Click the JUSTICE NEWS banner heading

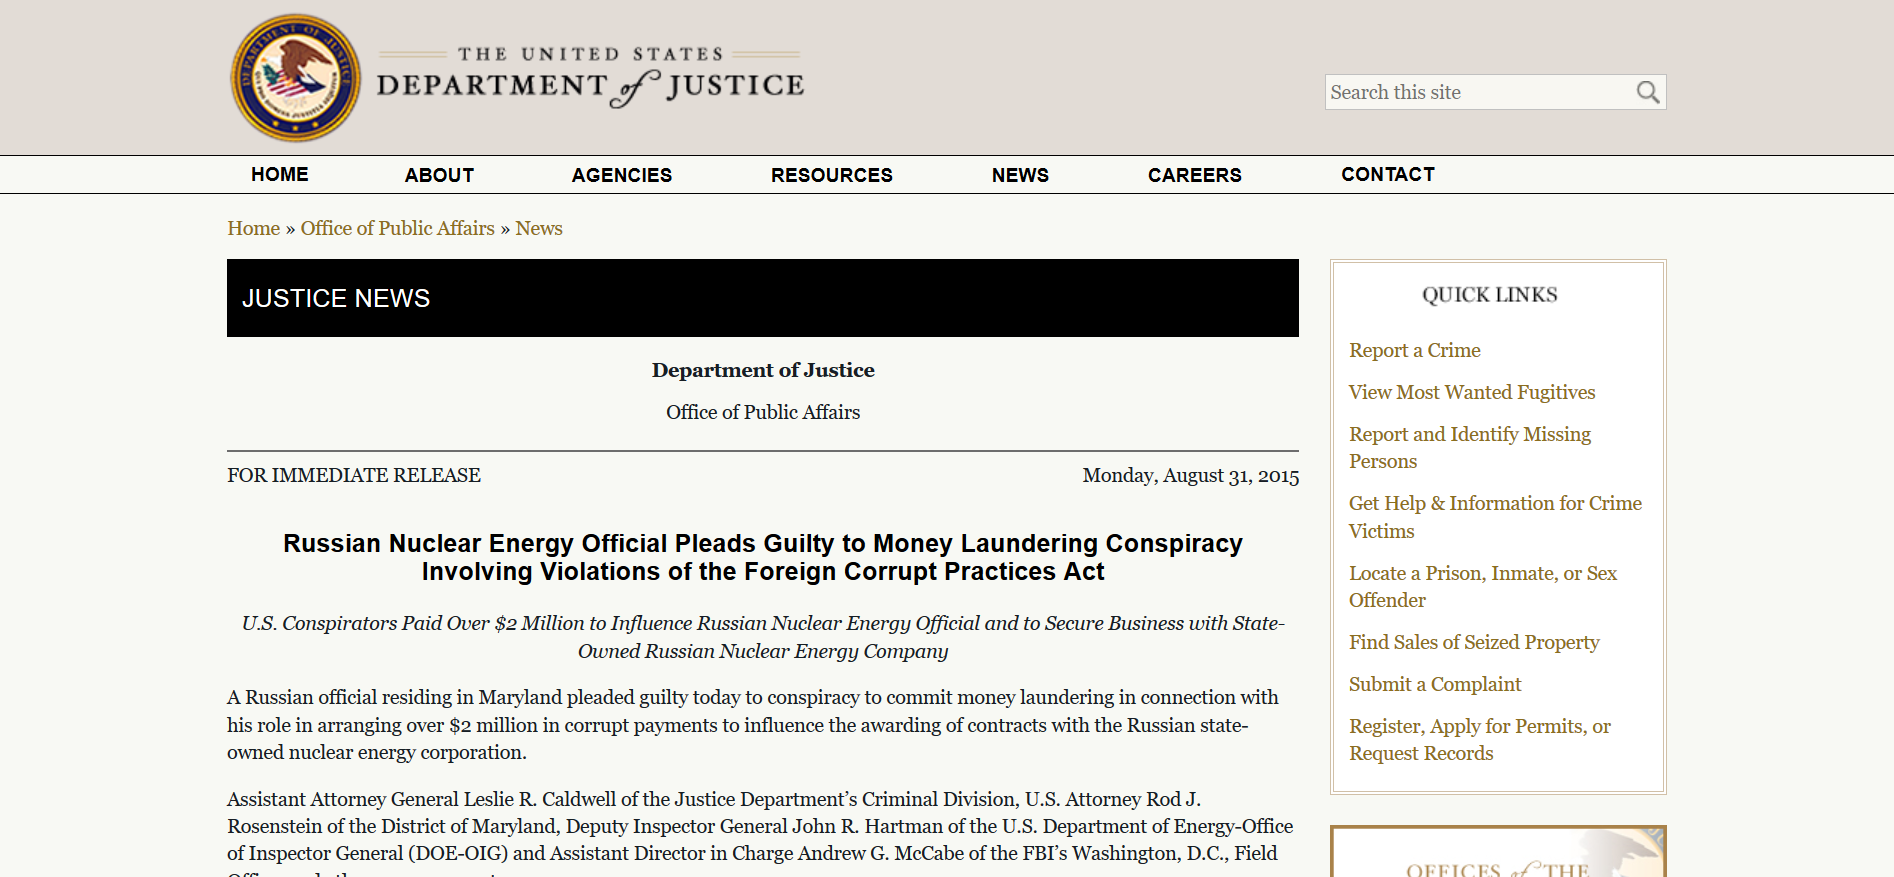[x=336, y=298]
